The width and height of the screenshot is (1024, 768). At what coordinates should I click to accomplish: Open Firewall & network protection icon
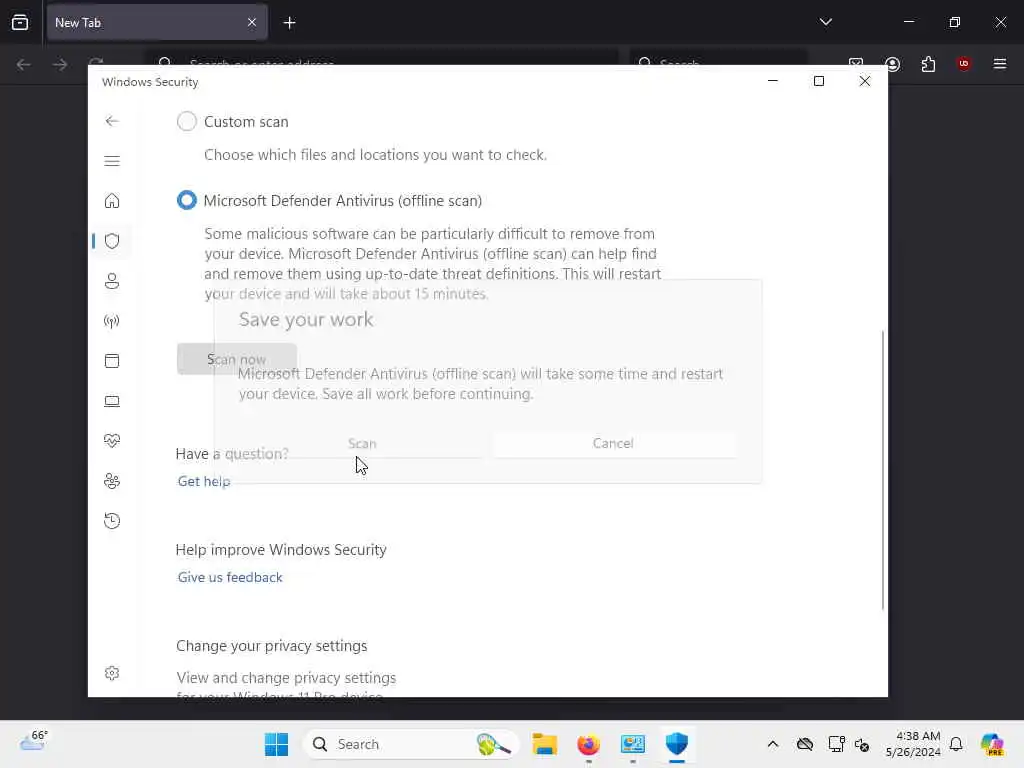pyautogui.click(x=112, y=321)
